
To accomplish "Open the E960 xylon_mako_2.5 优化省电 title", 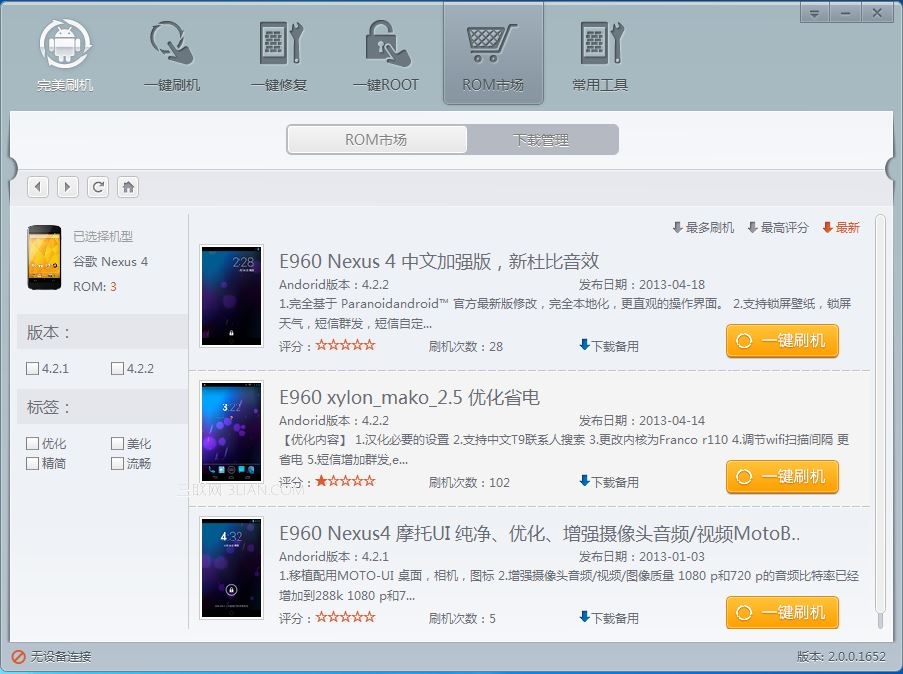I will coord(409,397).
